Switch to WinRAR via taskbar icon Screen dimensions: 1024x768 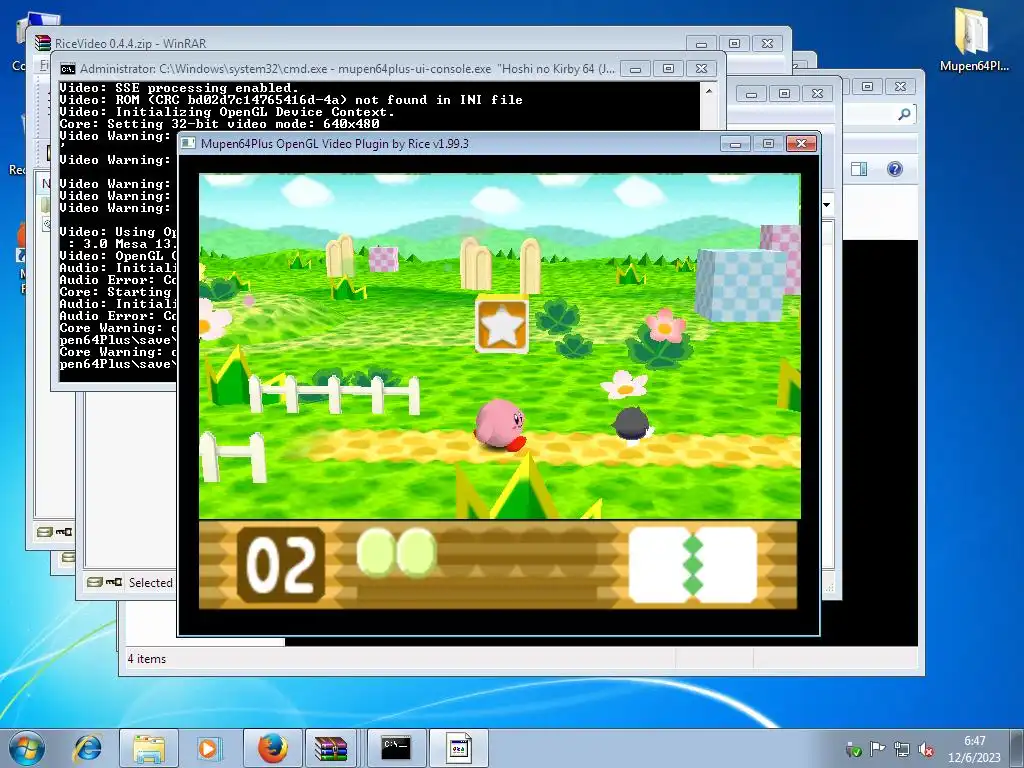[331, 748]
